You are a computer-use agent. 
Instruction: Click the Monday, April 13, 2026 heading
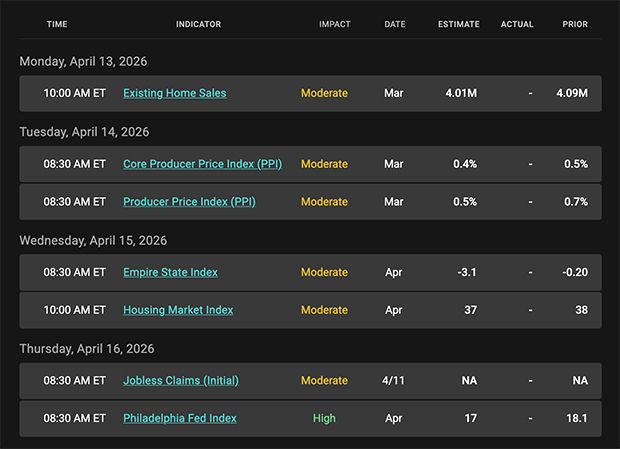[x=83, y=61]
